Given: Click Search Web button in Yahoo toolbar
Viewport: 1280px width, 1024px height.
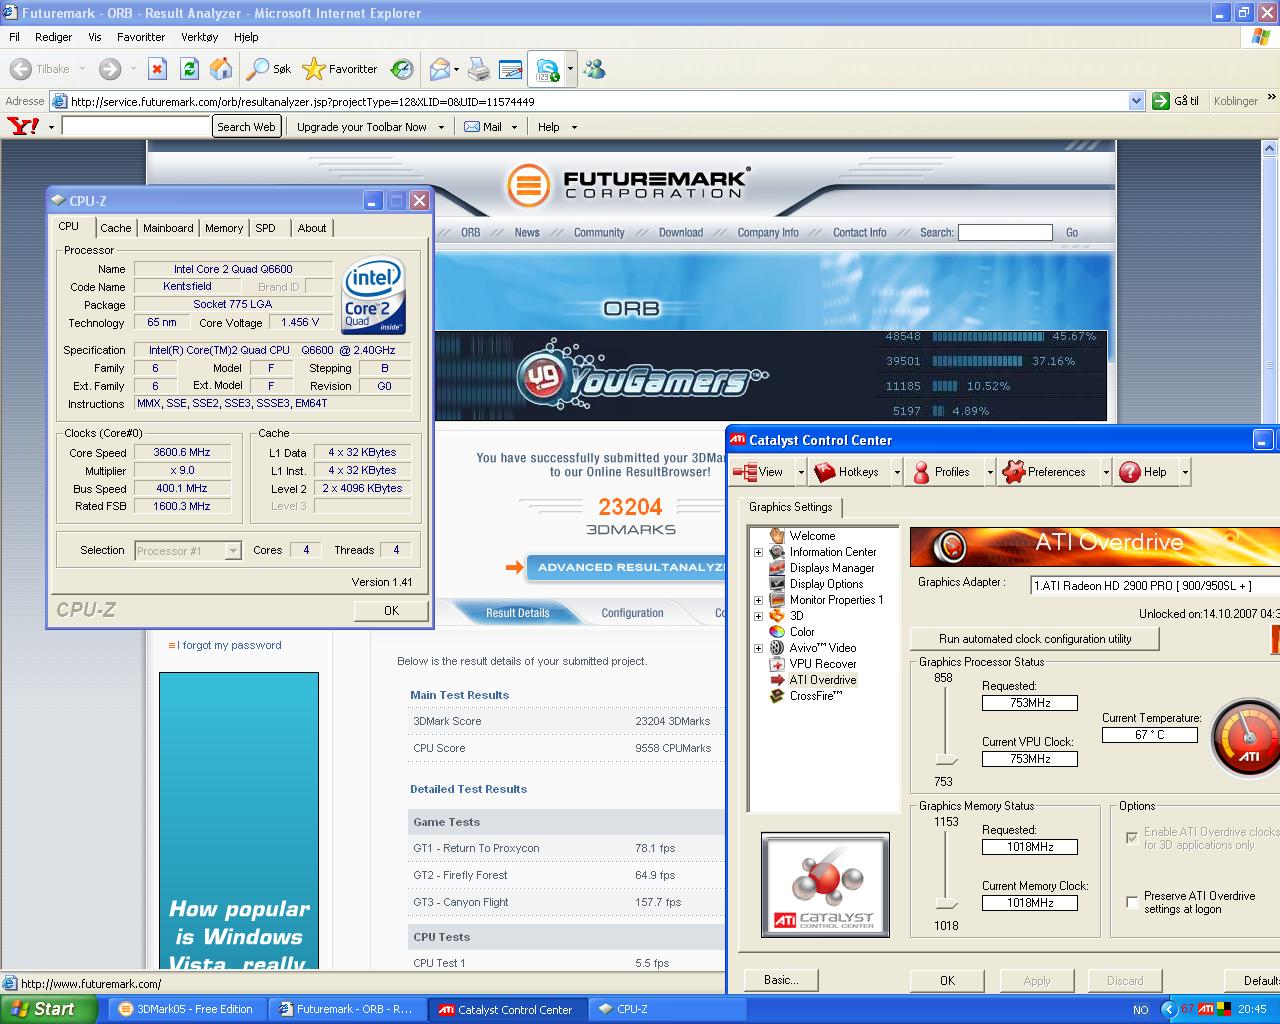Looking at the screenshot, I should click(246, 127).
